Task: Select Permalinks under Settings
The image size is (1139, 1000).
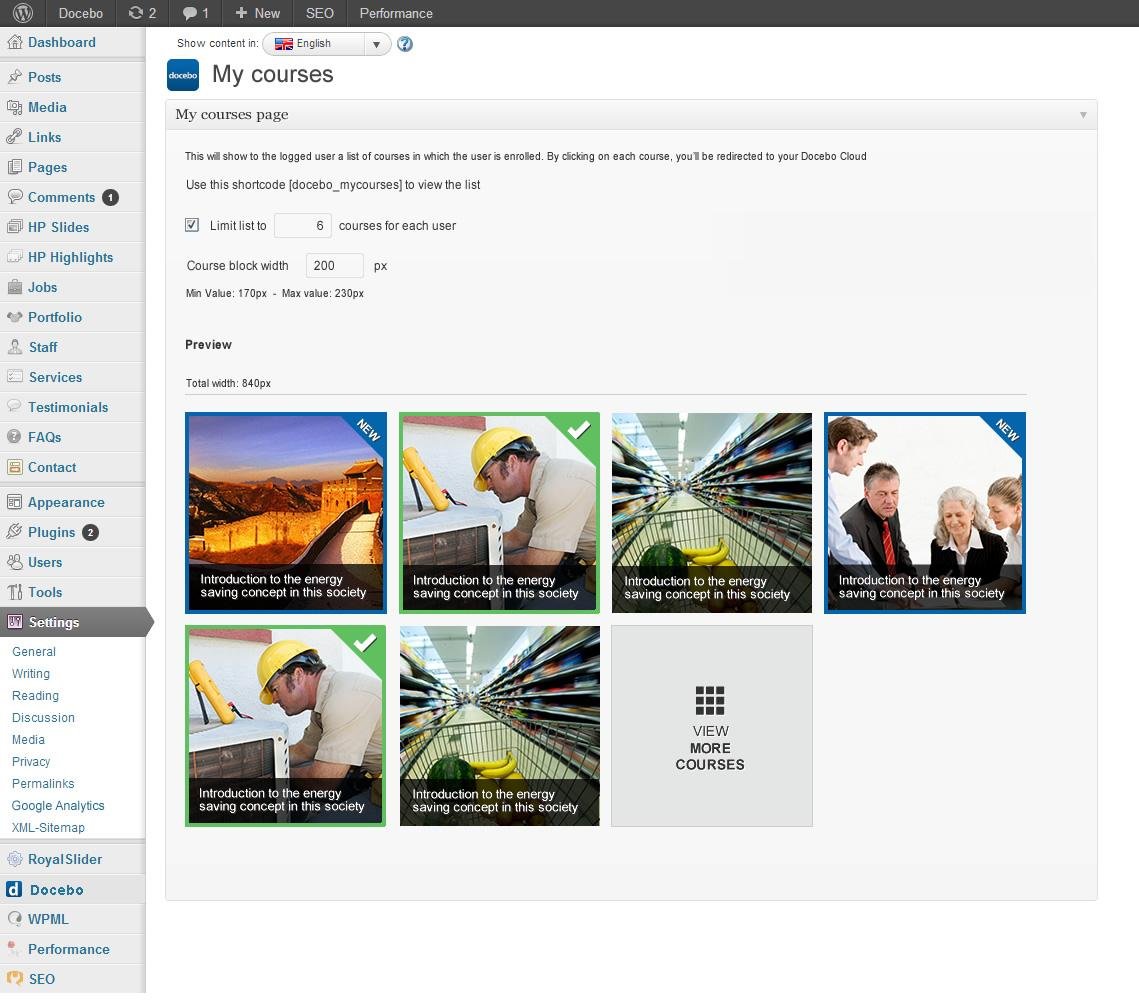Action: [x=43, y=783]
